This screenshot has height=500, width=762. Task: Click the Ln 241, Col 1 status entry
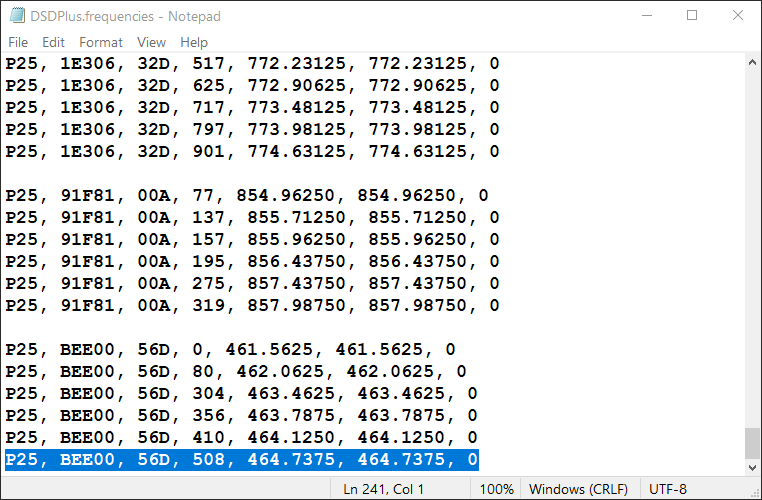(x=383, y=489)
